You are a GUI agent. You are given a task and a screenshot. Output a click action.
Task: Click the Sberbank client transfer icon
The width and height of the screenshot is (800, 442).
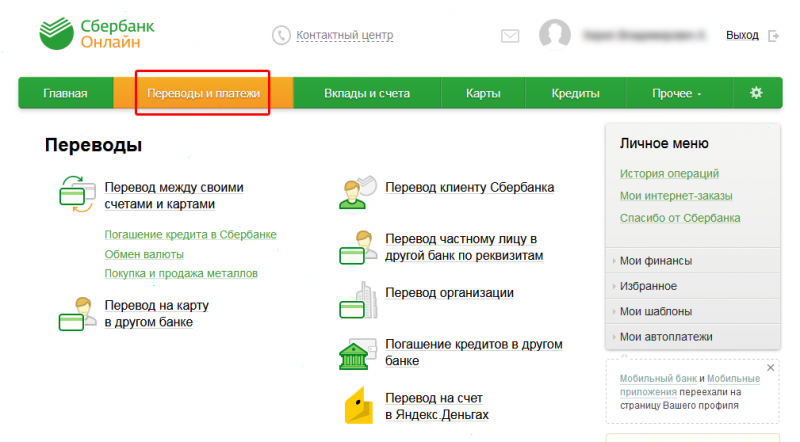(358, 192)
